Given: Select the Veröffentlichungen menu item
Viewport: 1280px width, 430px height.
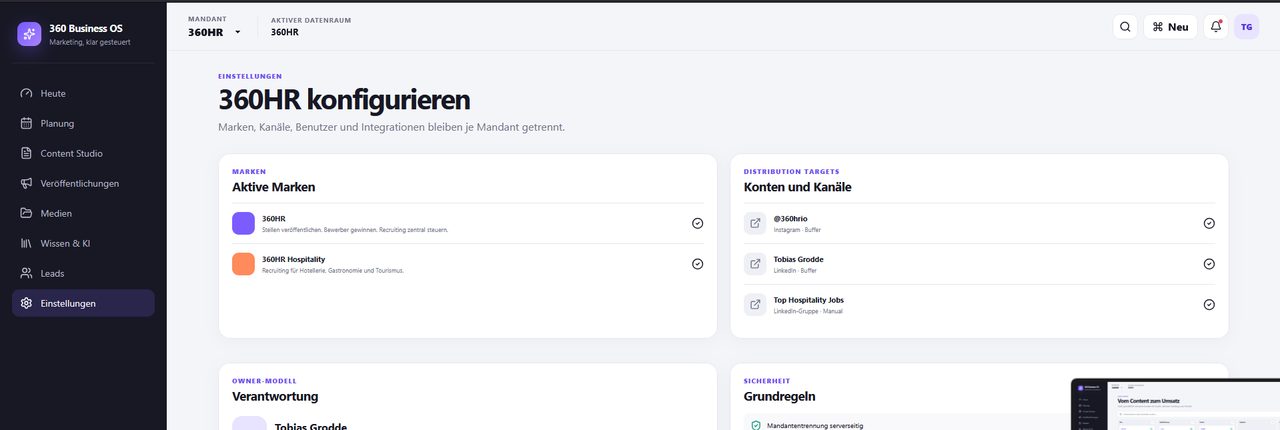Looking at the screenshot, I should tap(83, 184).
